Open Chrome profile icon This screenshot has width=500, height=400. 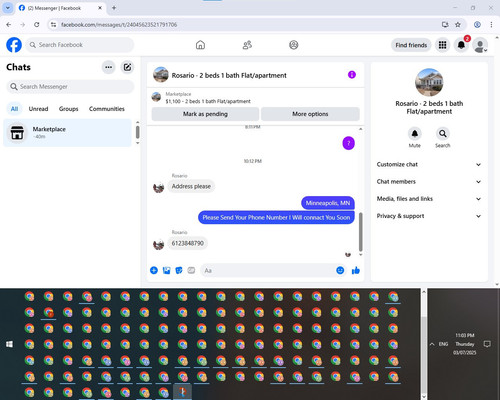(477, 25)
